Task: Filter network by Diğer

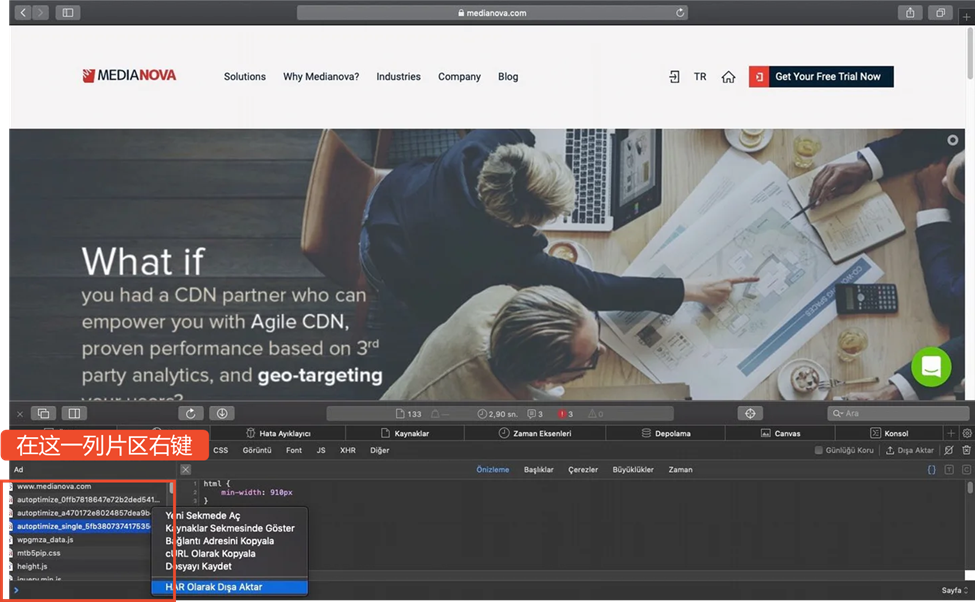Action: pos(379,450)
